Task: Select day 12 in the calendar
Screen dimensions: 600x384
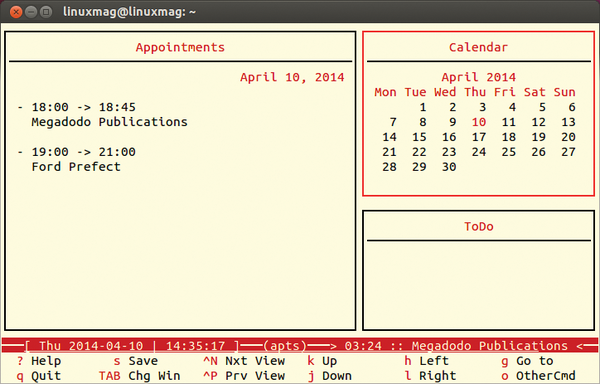Action: click(538, 122)
